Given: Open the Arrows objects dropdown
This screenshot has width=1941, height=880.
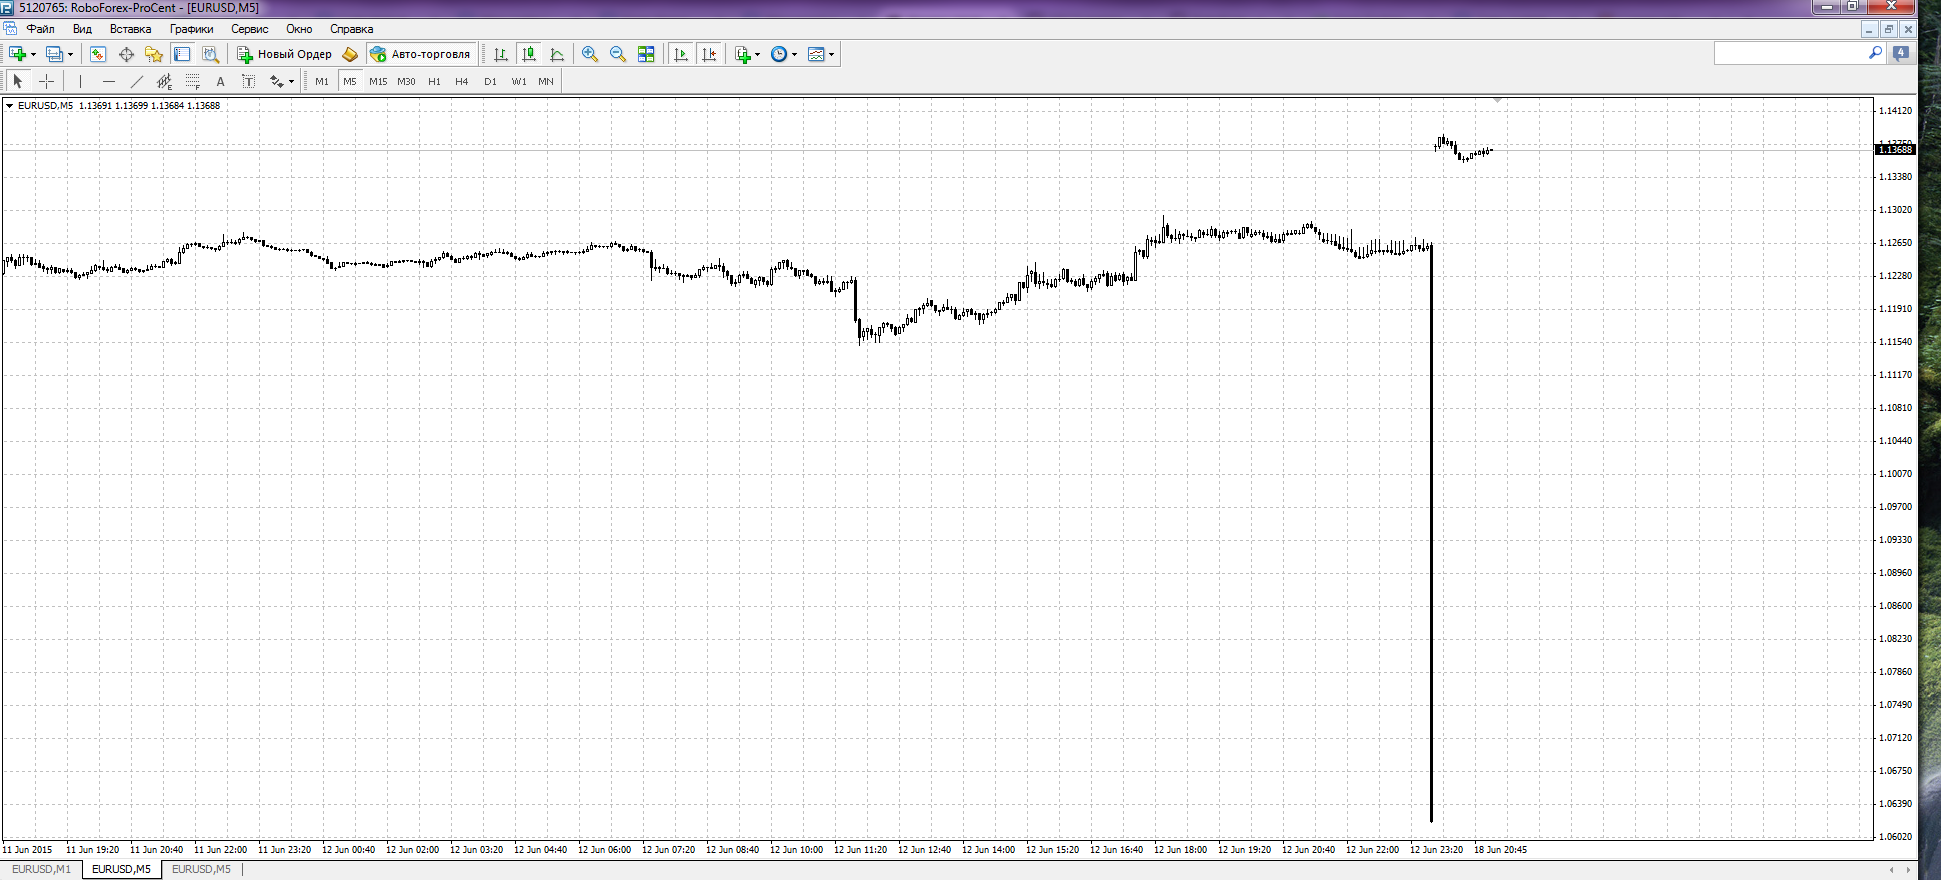Looking at the screenshot, I should tap(291, 81).
